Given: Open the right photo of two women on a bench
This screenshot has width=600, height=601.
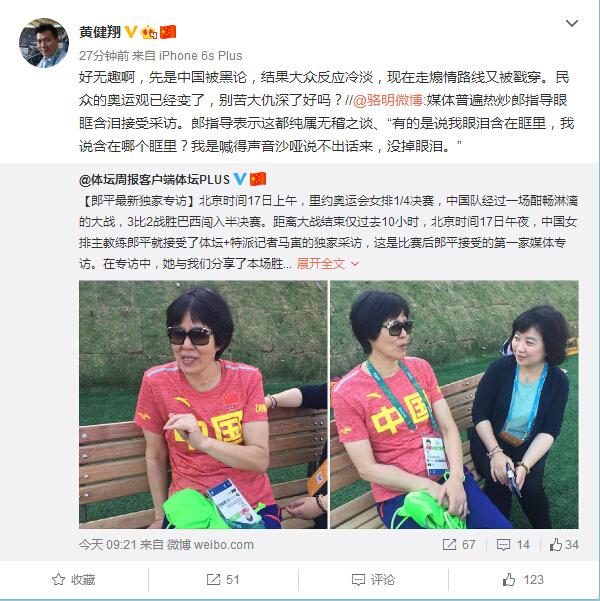Looking at the screenshot, I should tap(454, 405).
